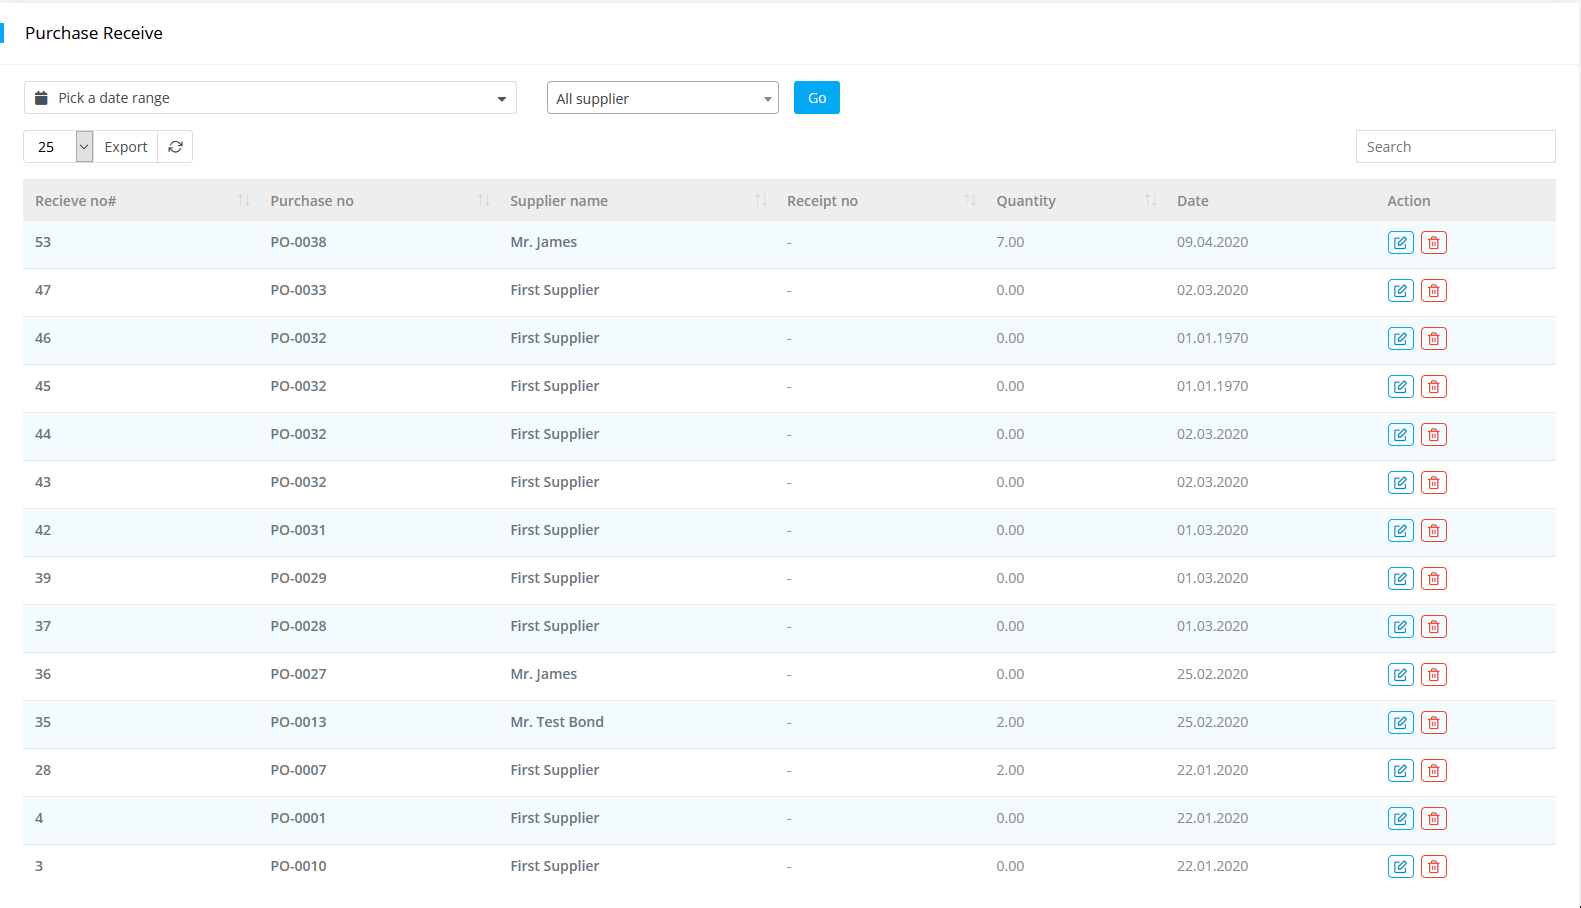Focus the Search input field

pos(1455,147)
